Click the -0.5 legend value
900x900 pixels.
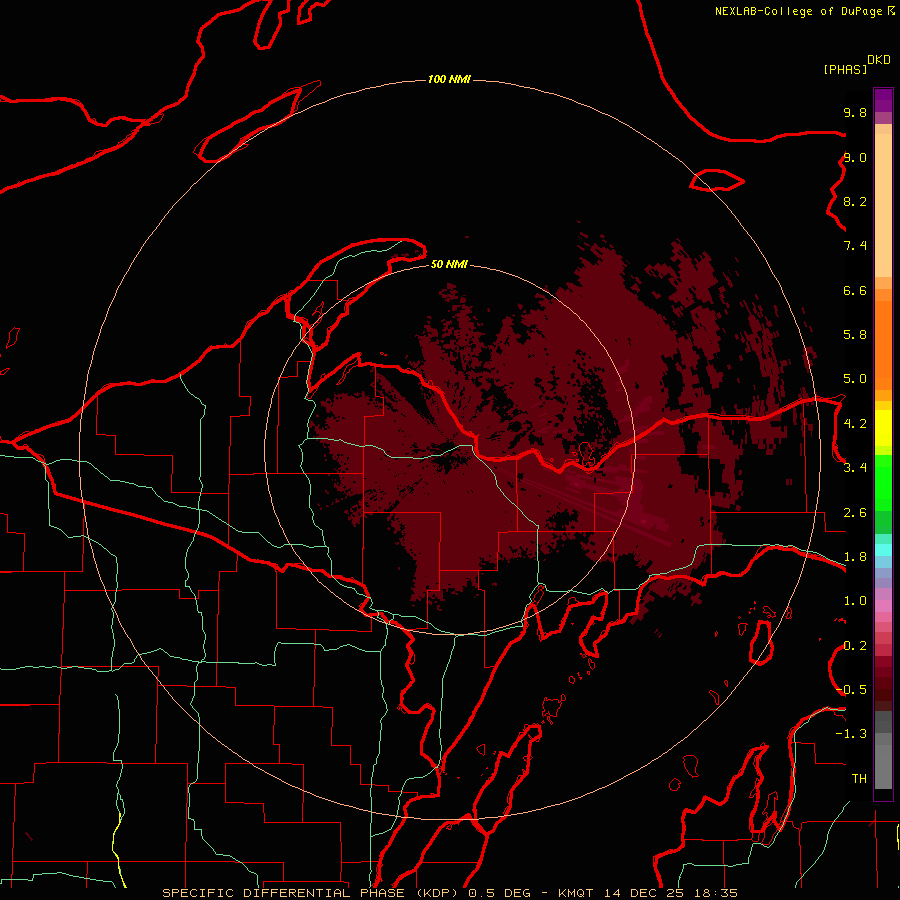851,690
